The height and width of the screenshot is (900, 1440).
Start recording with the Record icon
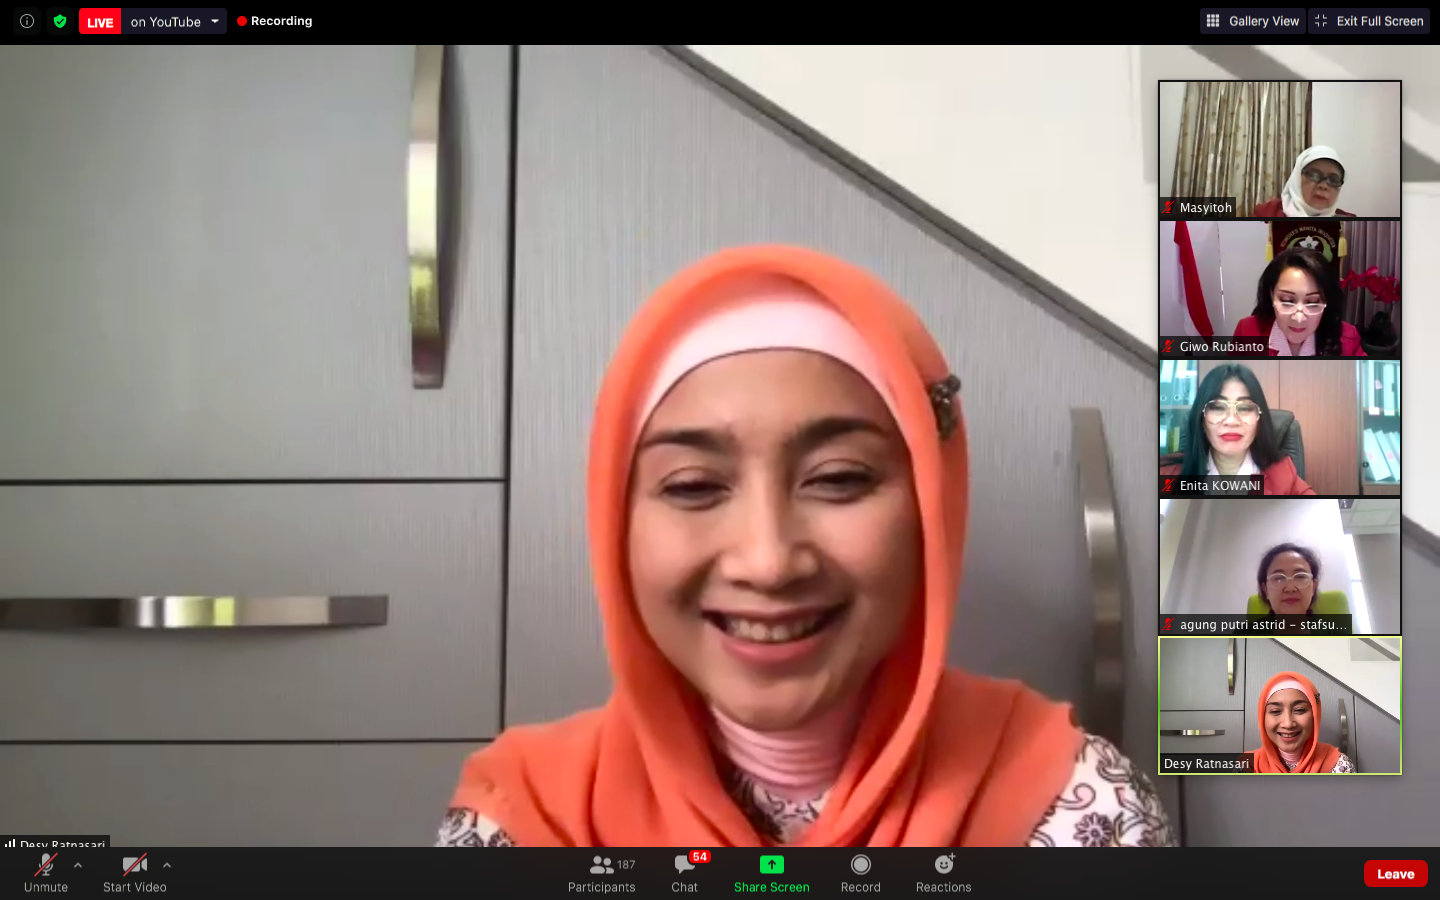pyautogui.click(x=860, y=865)
